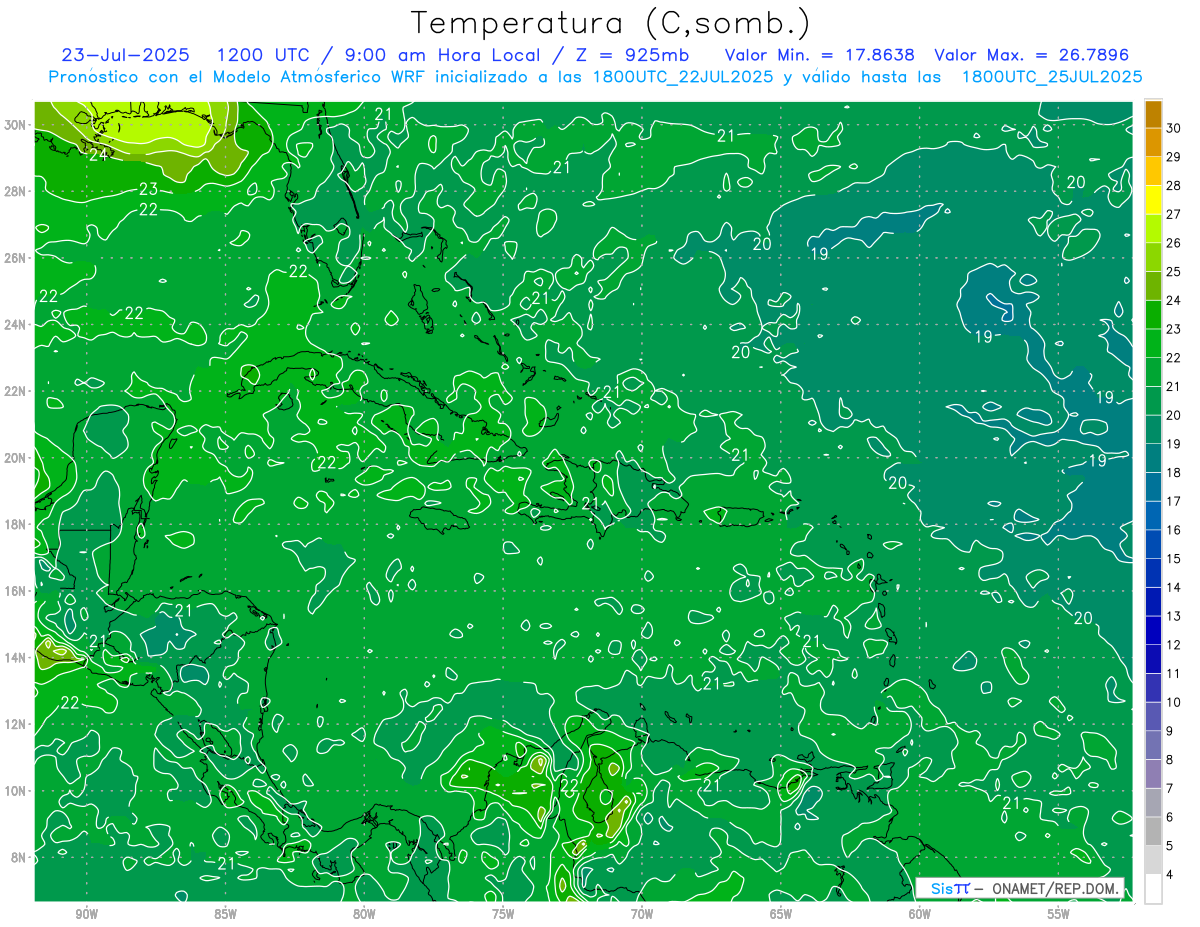Click the "90W" longitude axis label
Image resolution: width=1200 pixels, height=927 pixels.
point(86,914)
